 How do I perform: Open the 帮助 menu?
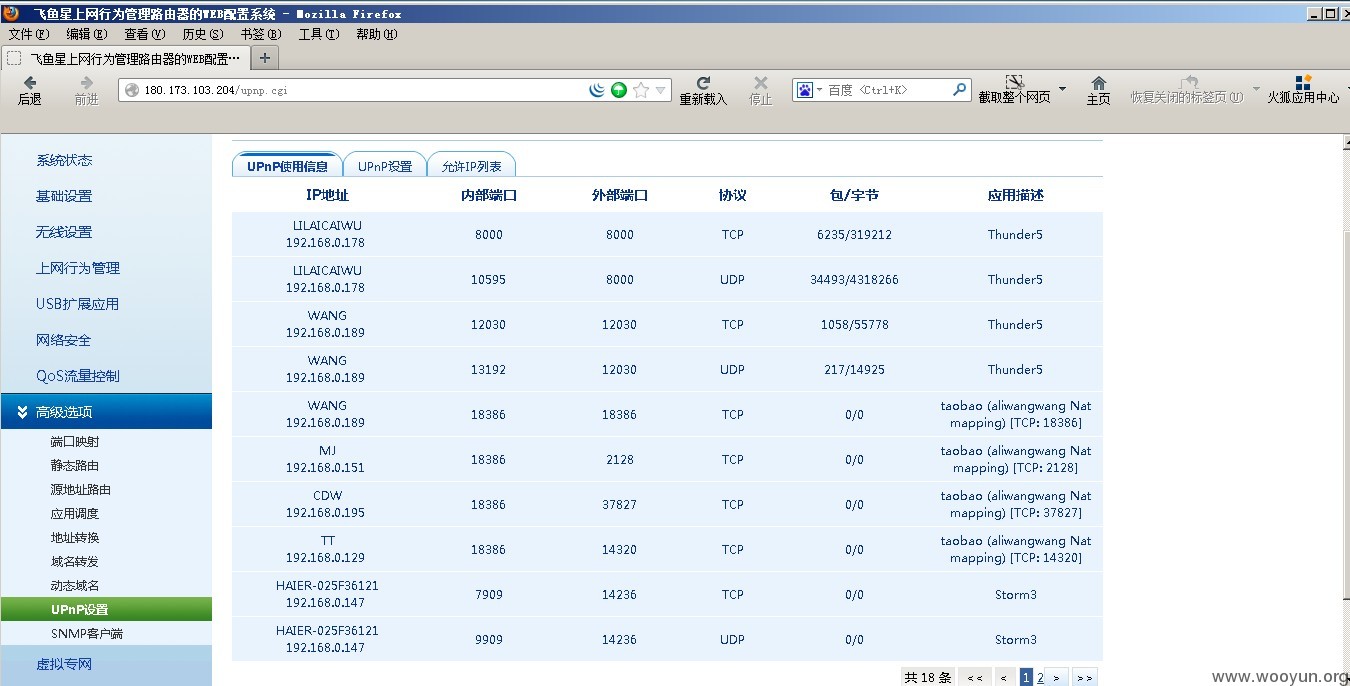(377, 34)
